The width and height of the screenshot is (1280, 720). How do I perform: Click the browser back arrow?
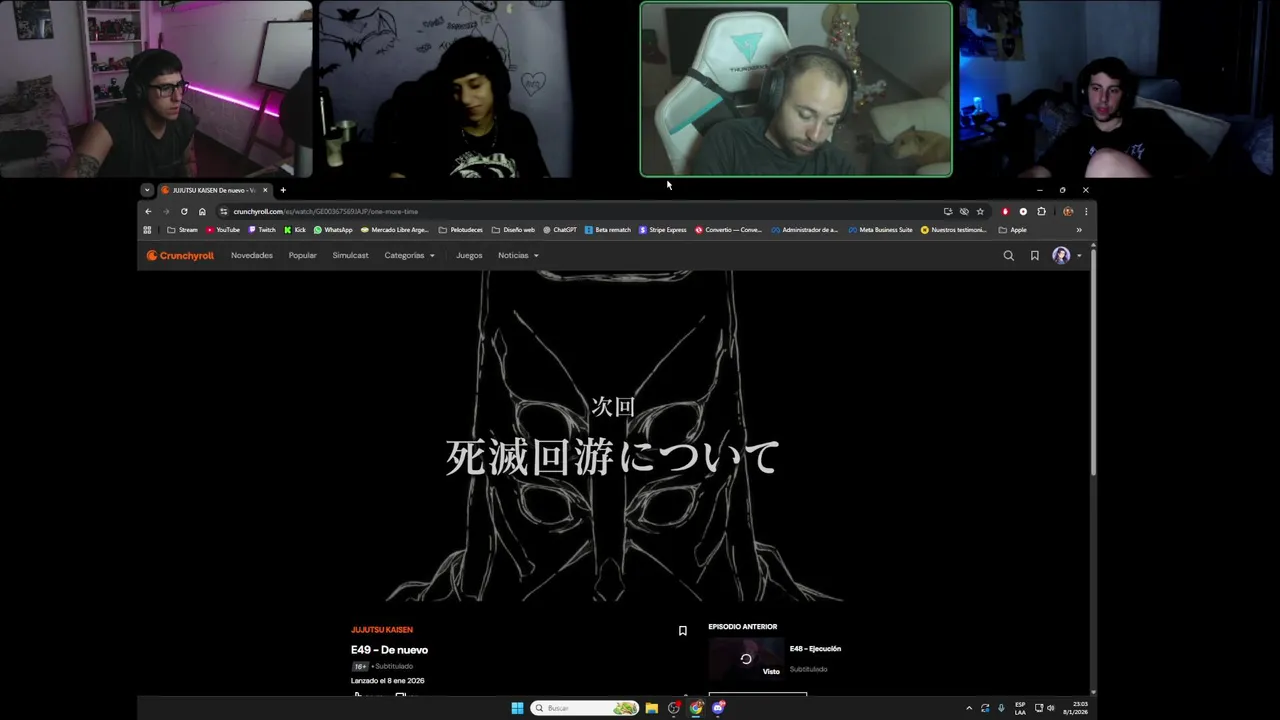click(148, 211)
